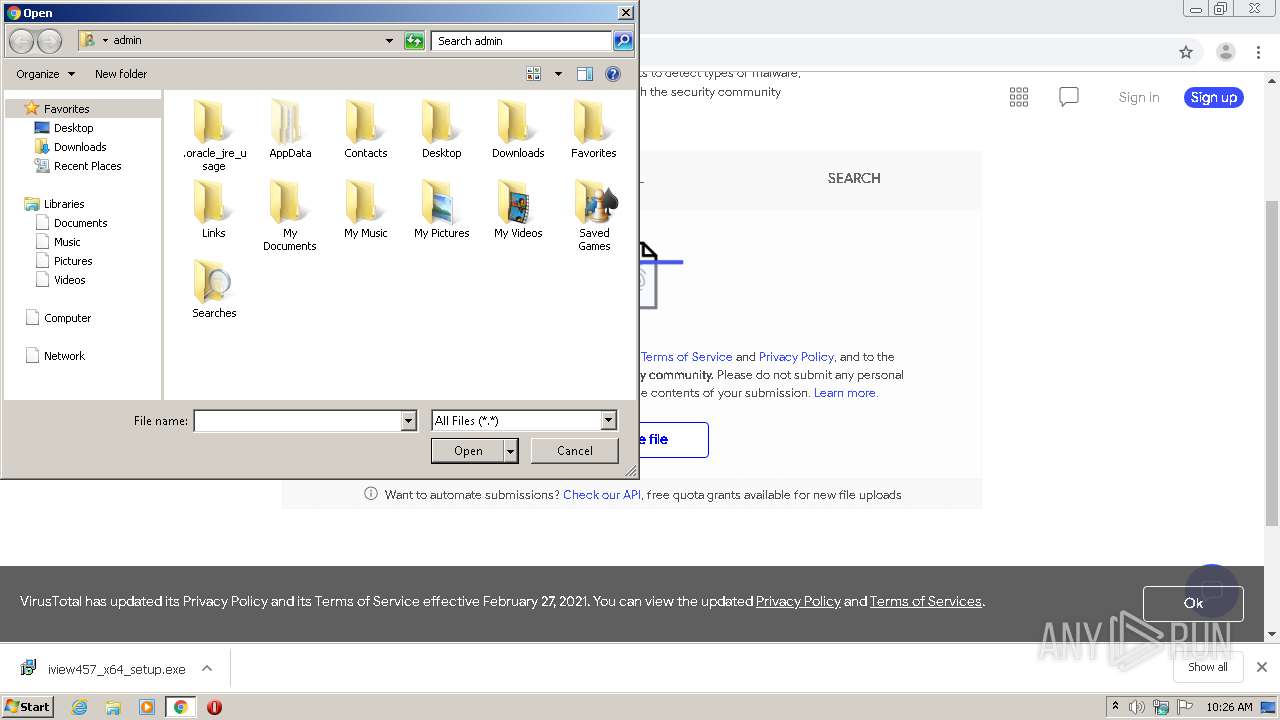
Task: Select the Contacts folder
Action: (x=366, y=129)
